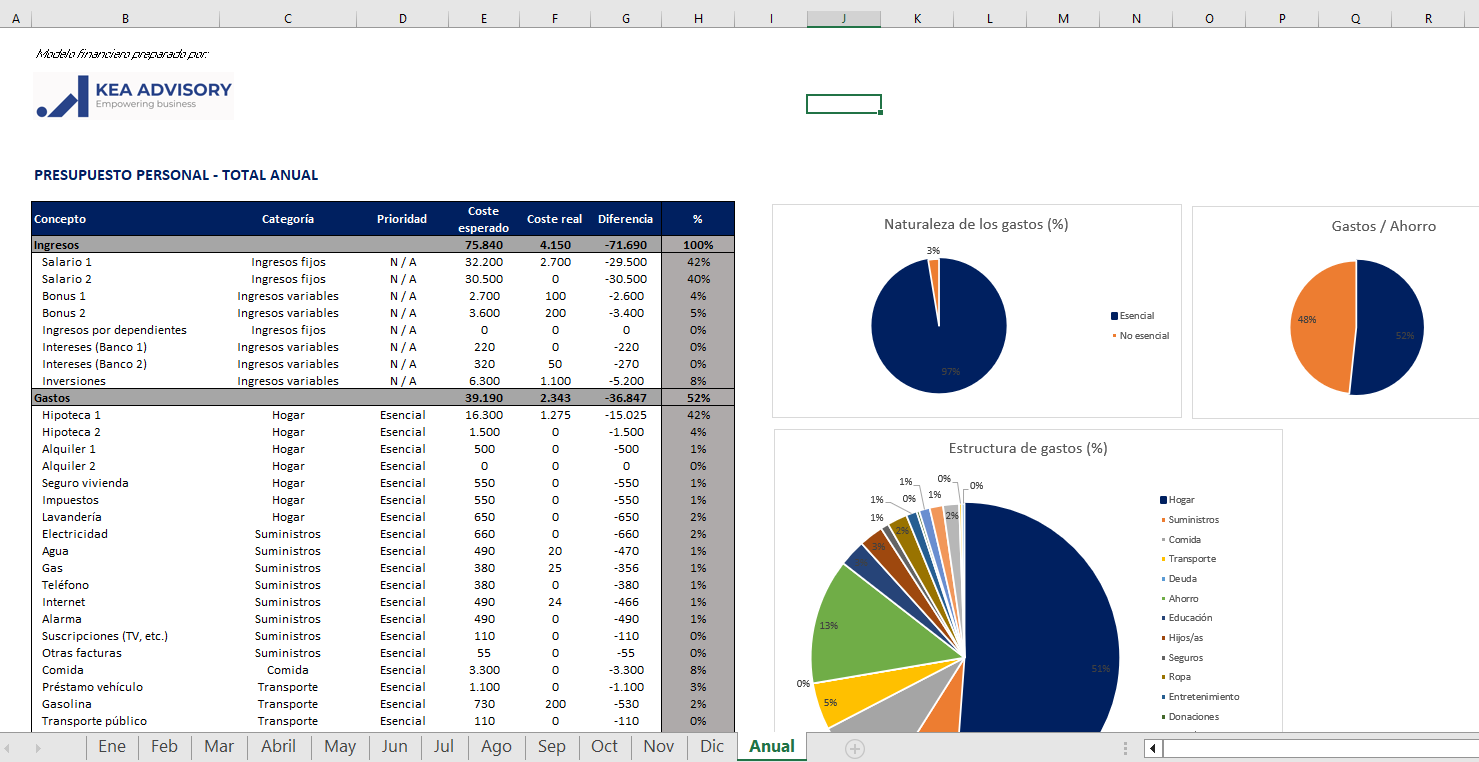Viewport: 1479px width, 762px height.
Task: Click the horizontal scrollbar left arrow
Action: [1153, 748]
